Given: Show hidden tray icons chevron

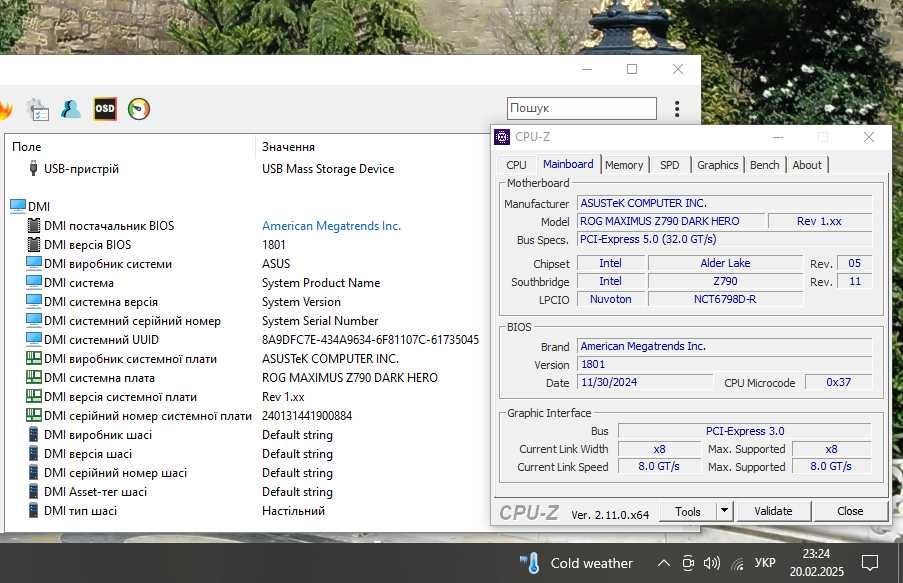Looking at the screenshot, I should click(x=663, y=563).
